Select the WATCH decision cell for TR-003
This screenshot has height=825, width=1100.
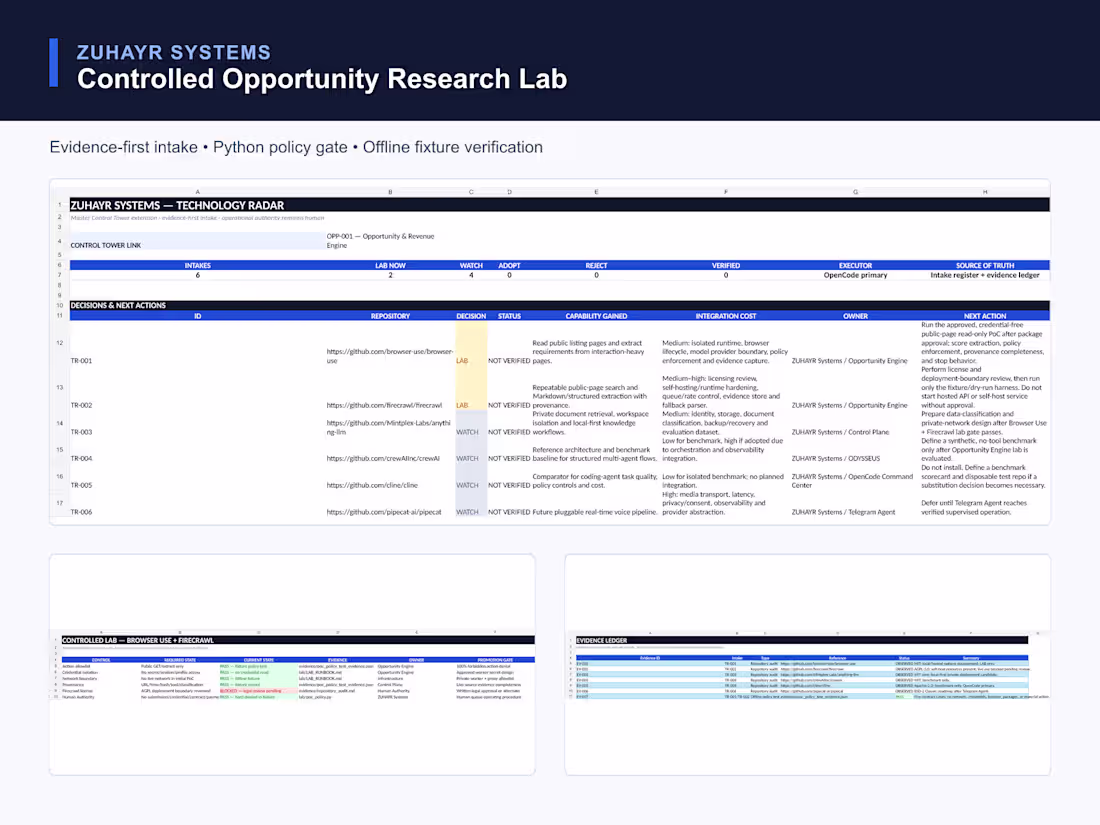[471, 424]
